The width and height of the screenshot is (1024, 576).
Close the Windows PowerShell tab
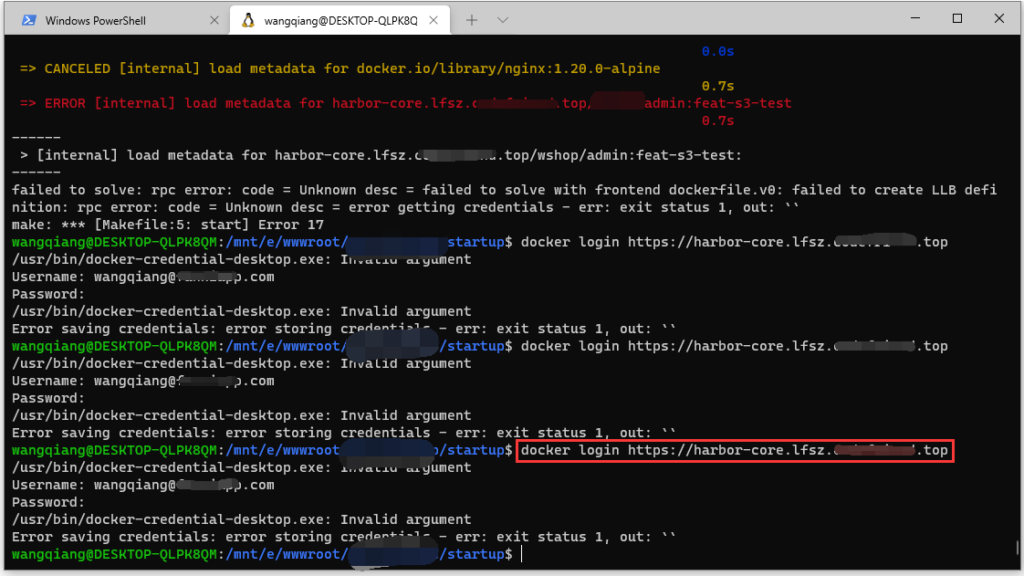pyautogui.click(x=214, y=20)
